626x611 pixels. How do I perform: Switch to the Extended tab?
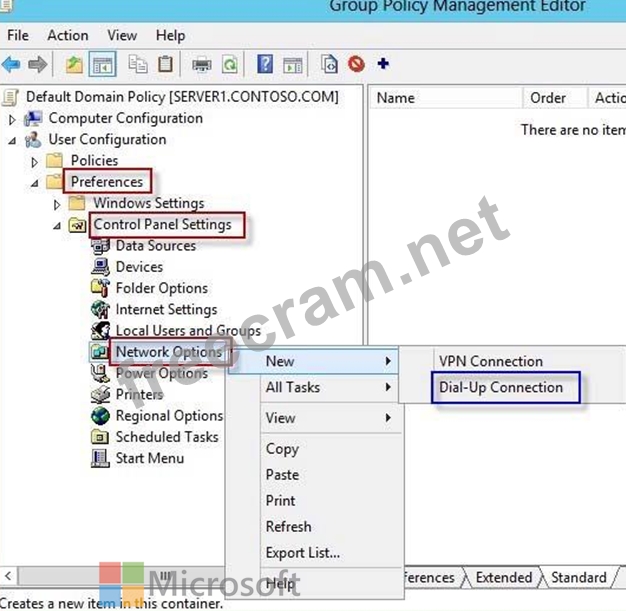coord(504,577)
